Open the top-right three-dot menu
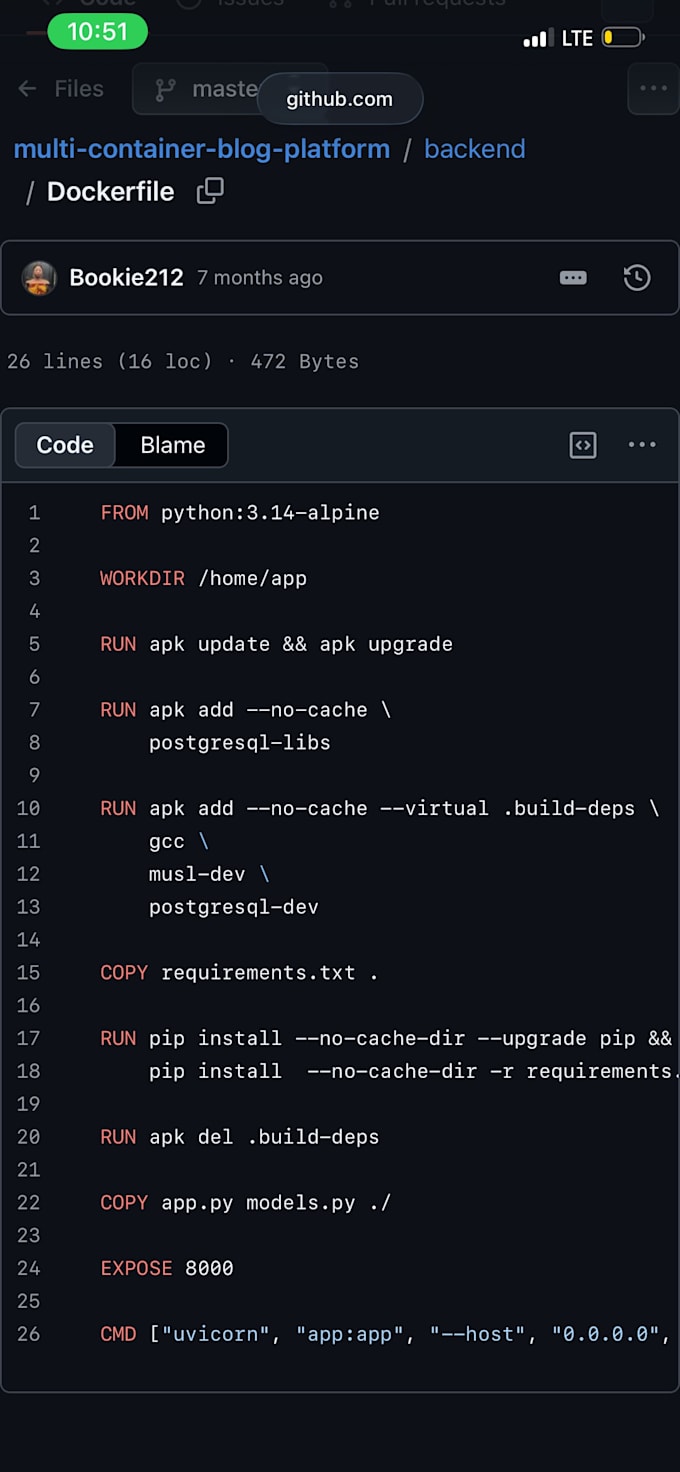This screenshot has height=1472, width=680. tap(653, 88)
